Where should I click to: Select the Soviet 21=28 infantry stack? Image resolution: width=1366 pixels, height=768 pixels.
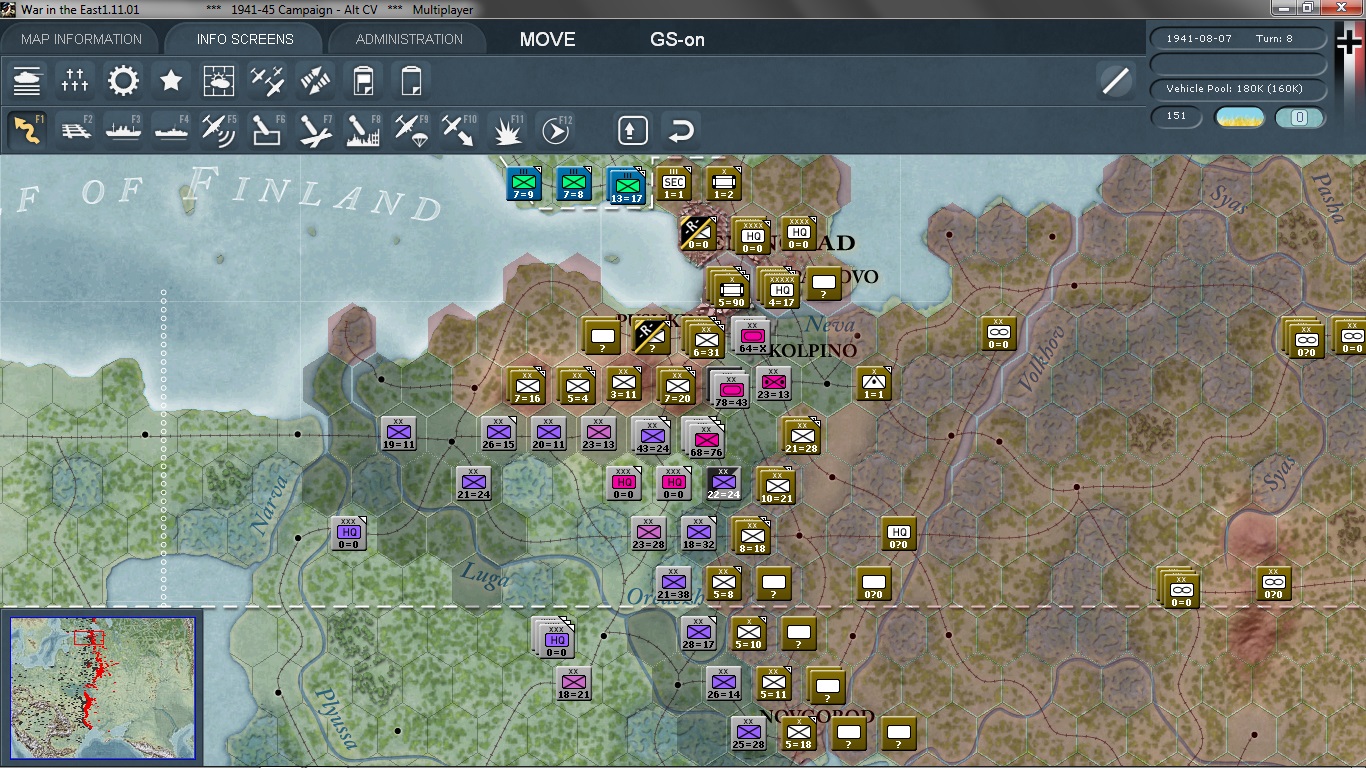click(801, 436)
